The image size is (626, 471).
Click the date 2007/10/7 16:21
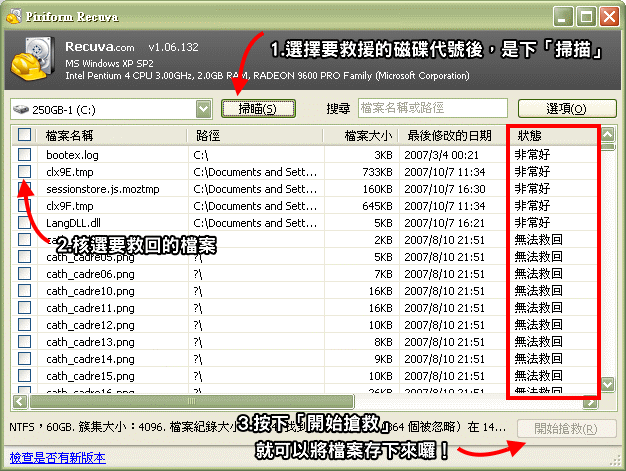[x=445, y=223]
